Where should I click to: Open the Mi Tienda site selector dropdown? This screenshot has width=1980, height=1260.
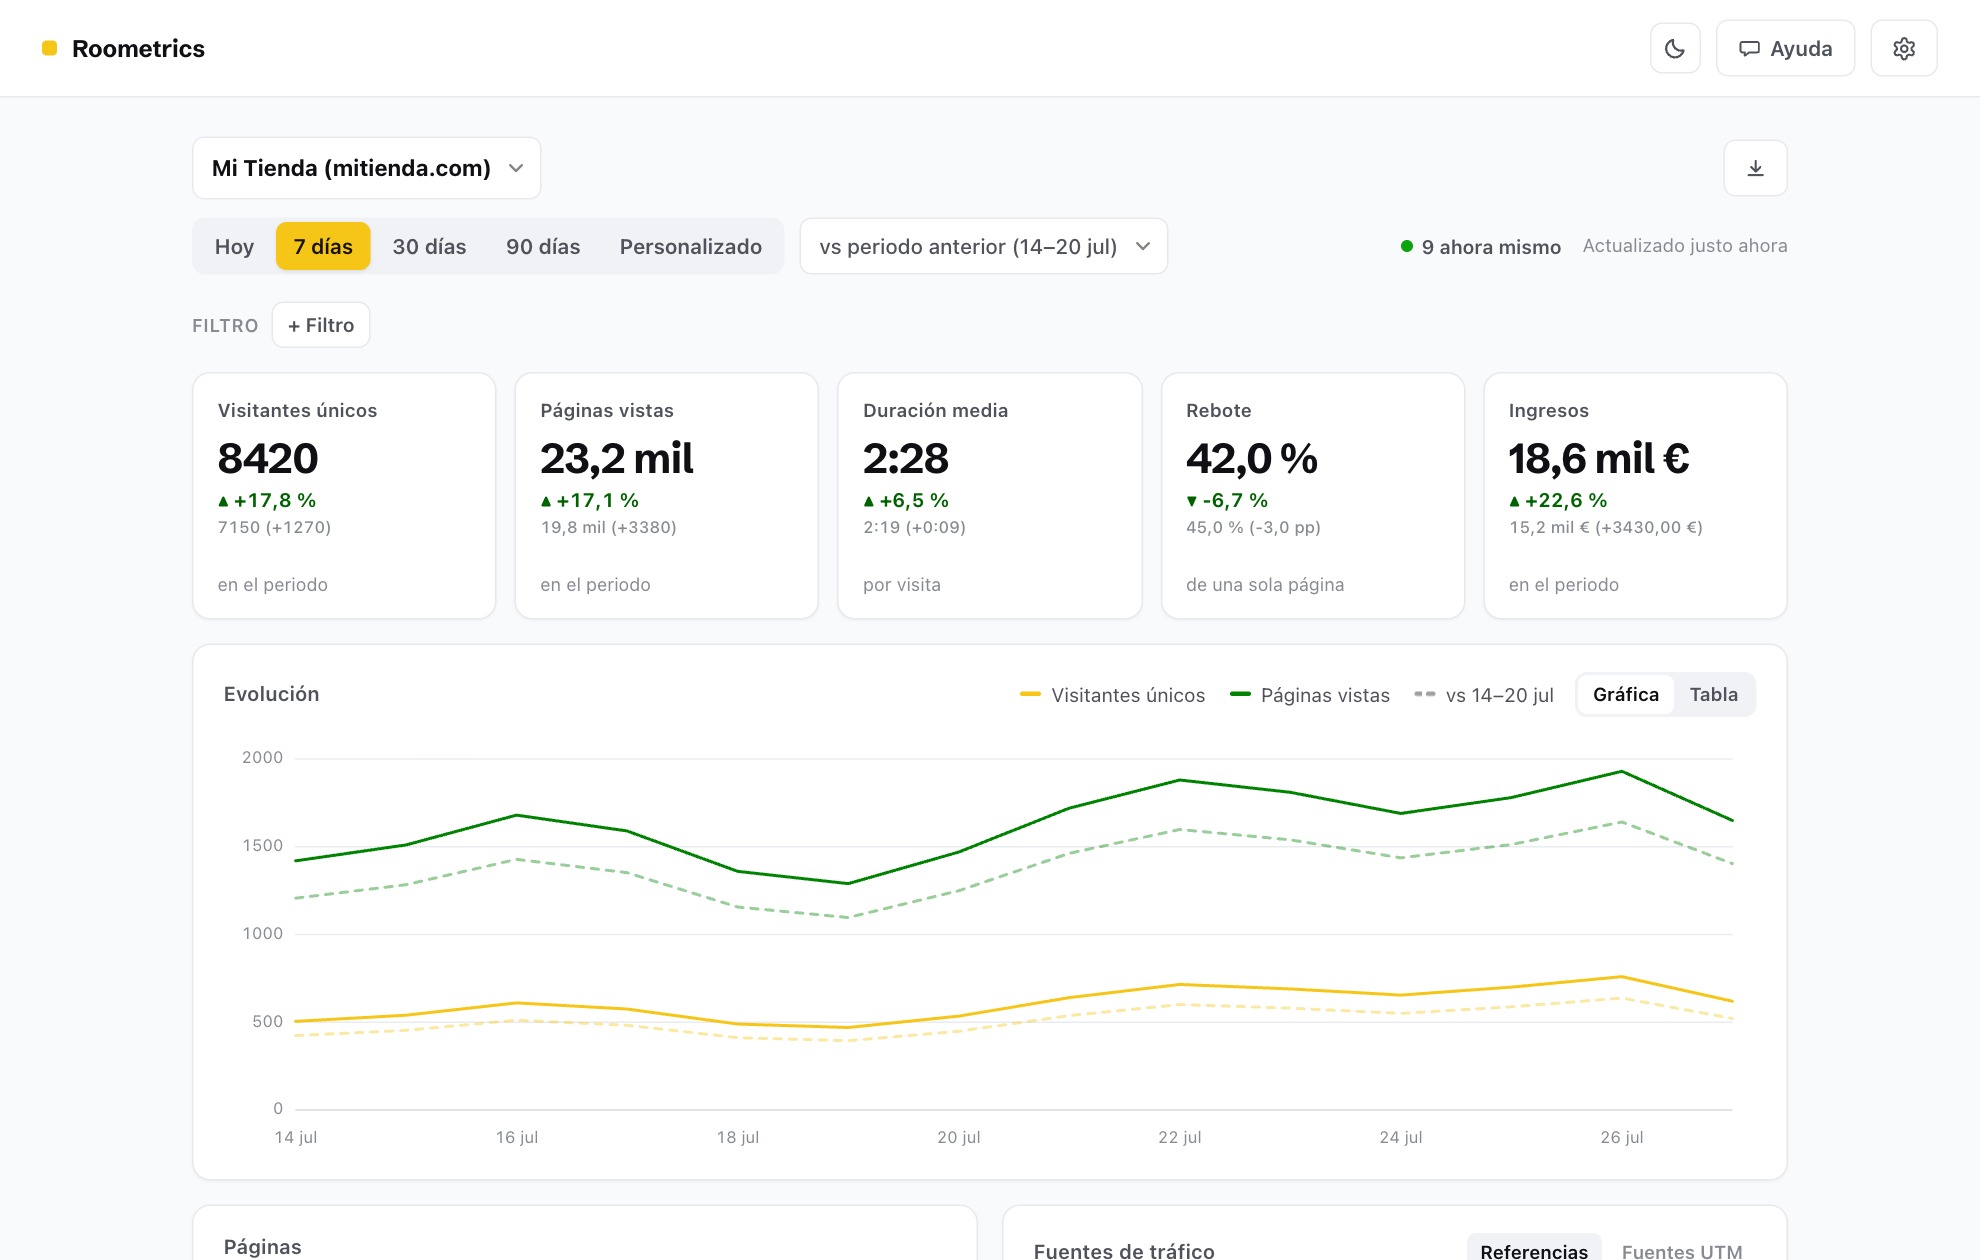coord(366,168)
